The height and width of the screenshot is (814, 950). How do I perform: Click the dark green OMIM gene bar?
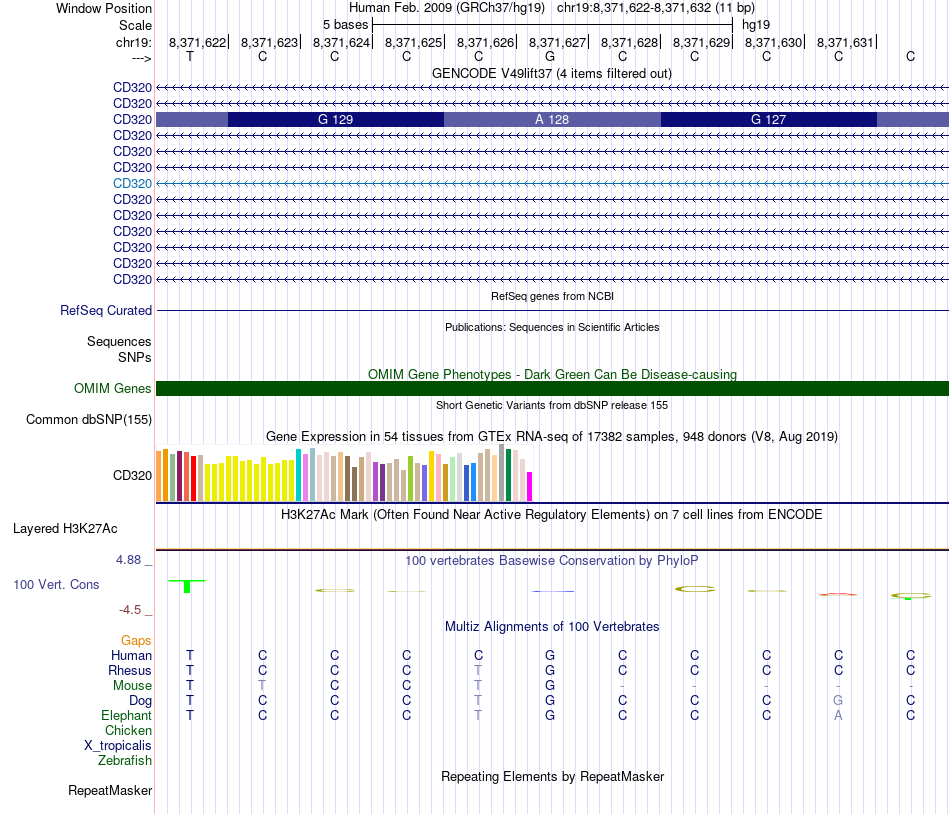pos(552,388)
